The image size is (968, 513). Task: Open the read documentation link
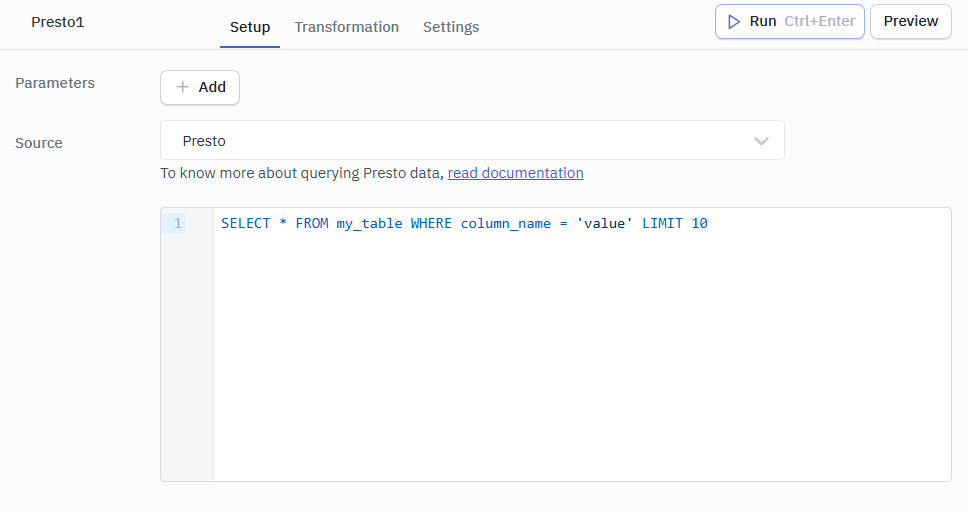click(515, 173)
